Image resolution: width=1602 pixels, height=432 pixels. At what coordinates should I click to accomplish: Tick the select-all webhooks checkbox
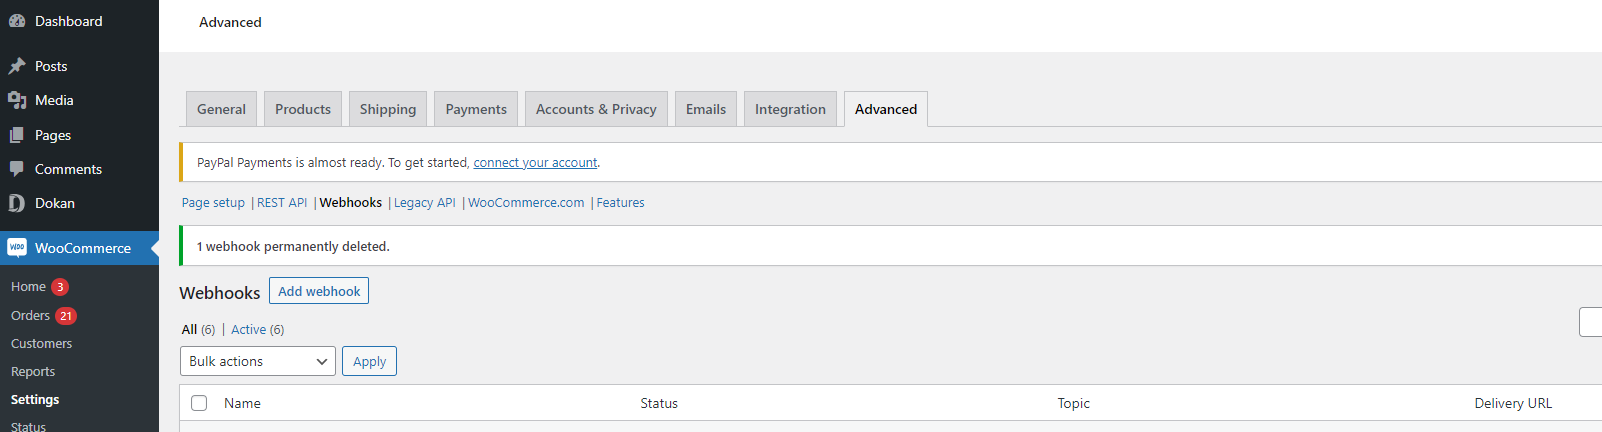click(199, 403)
